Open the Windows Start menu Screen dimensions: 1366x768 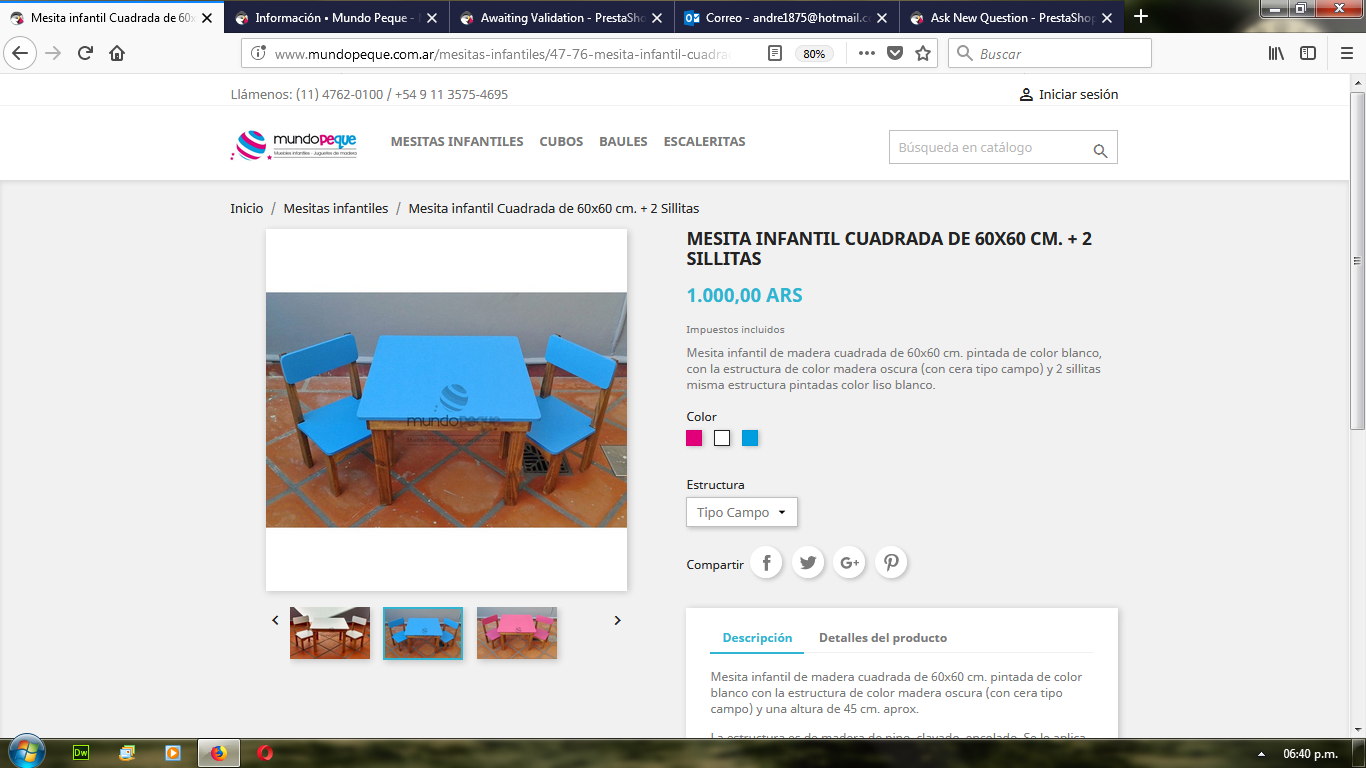pos(25,752)
